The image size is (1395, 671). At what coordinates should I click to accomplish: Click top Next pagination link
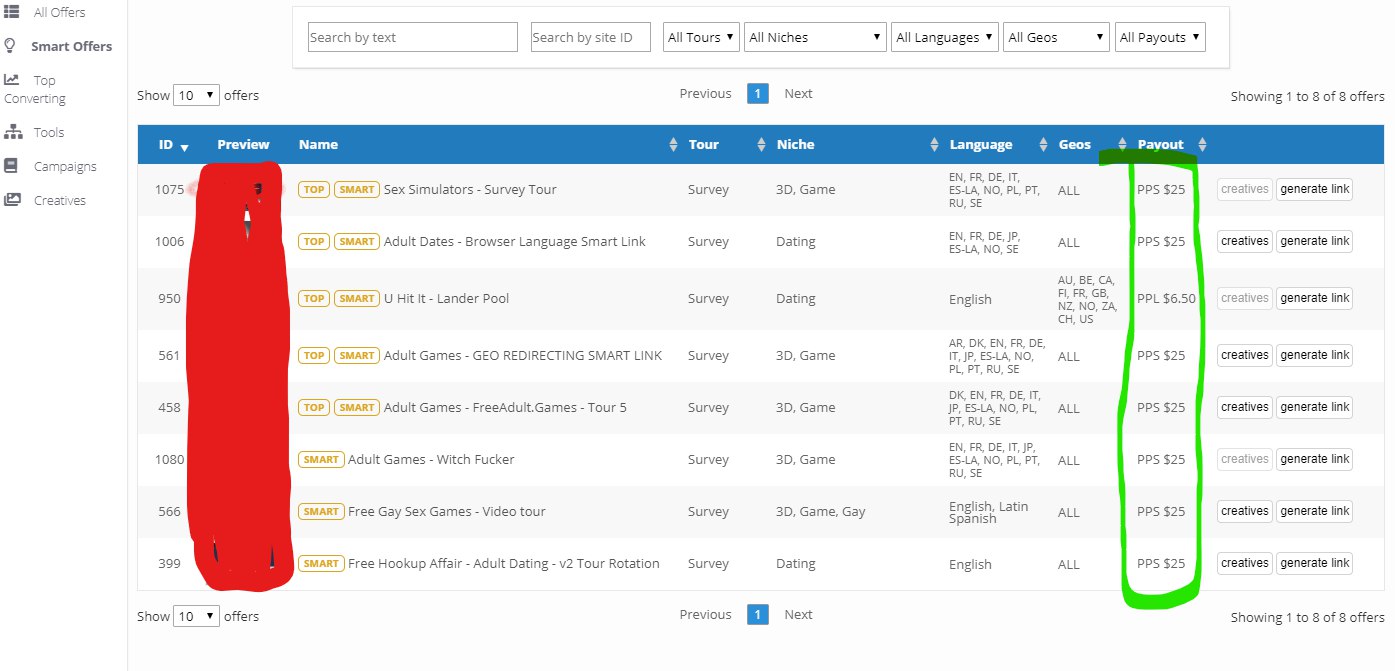(798, 93)
